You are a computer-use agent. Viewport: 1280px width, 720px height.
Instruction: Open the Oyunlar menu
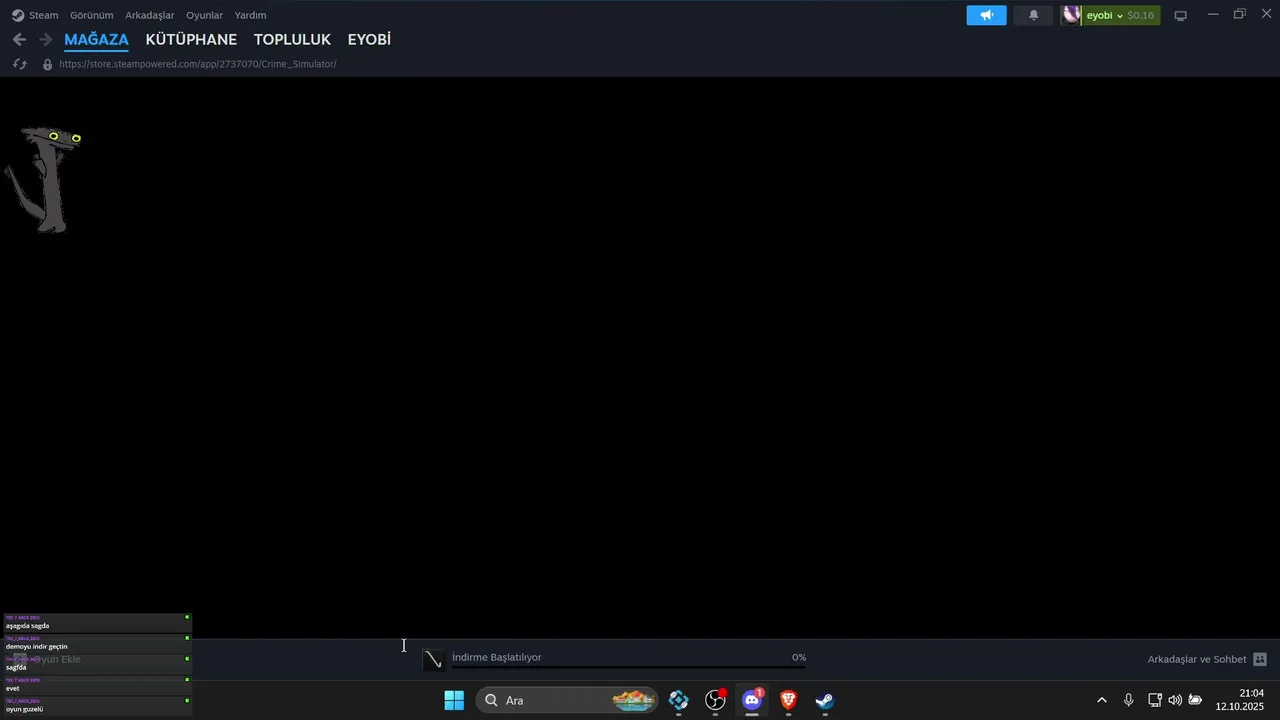(x=204, y=15)
